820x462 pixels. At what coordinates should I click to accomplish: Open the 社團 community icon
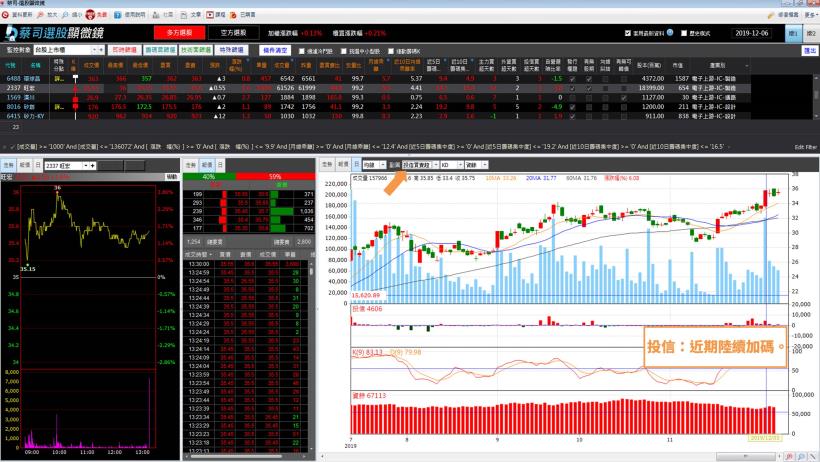(x=156, y=15)
